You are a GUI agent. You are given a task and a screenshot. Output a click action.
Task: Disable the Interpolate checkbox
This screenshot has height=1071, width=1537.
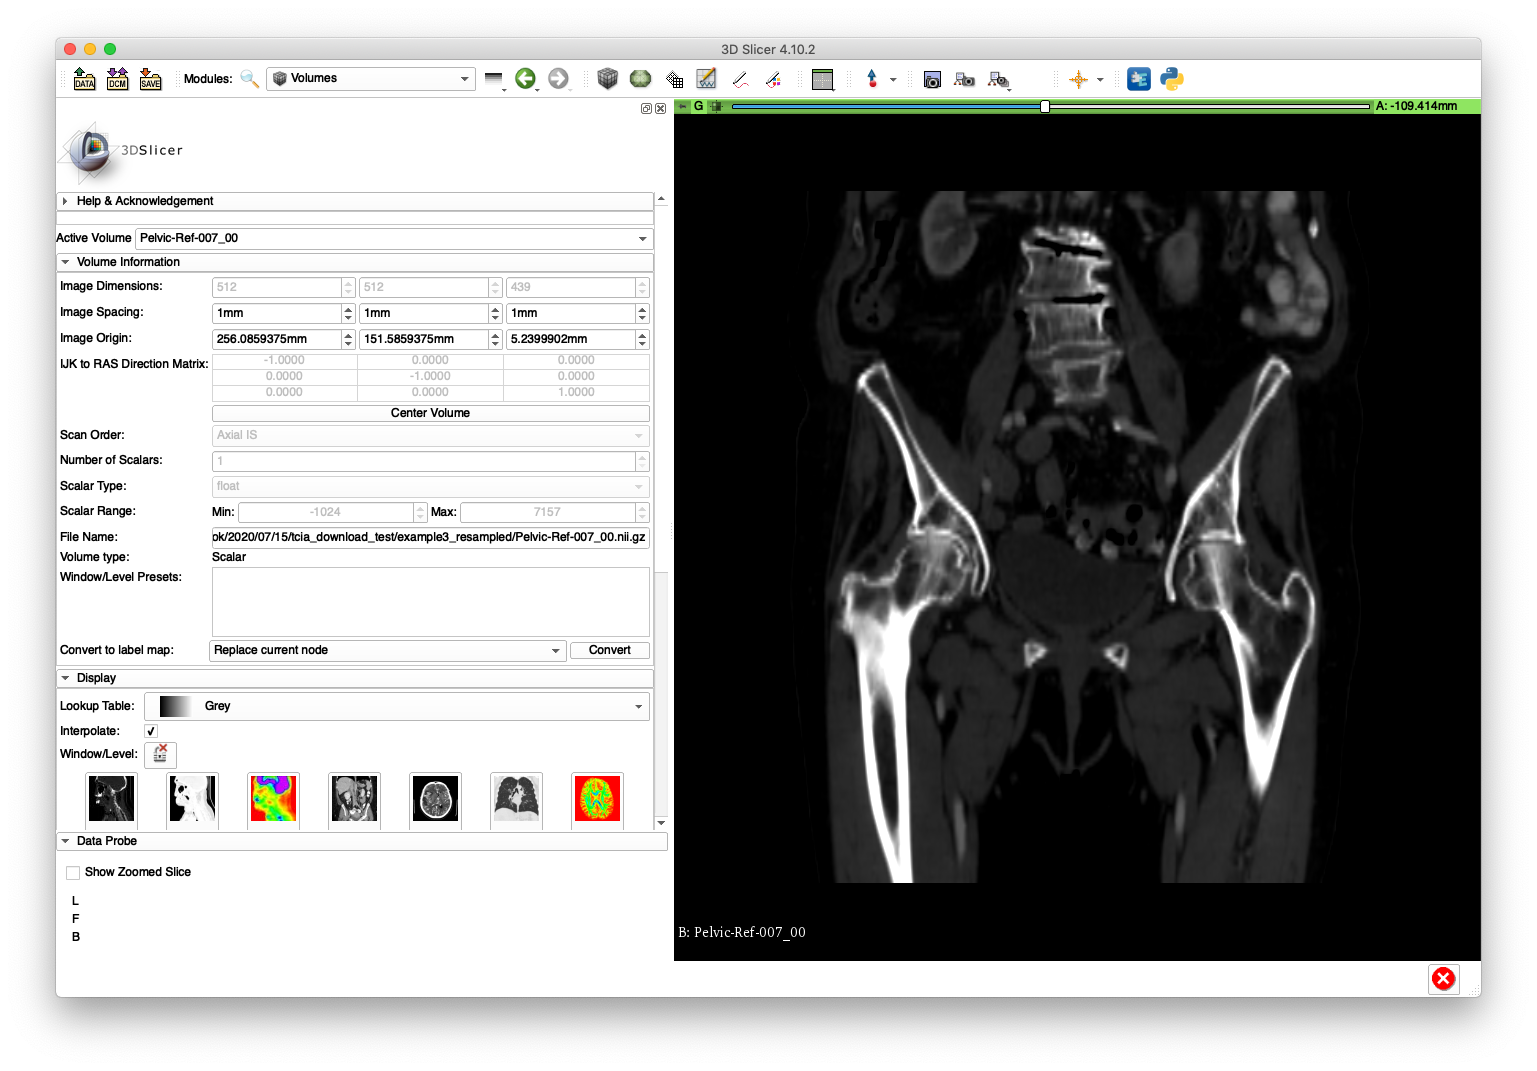tap(150, 731)
